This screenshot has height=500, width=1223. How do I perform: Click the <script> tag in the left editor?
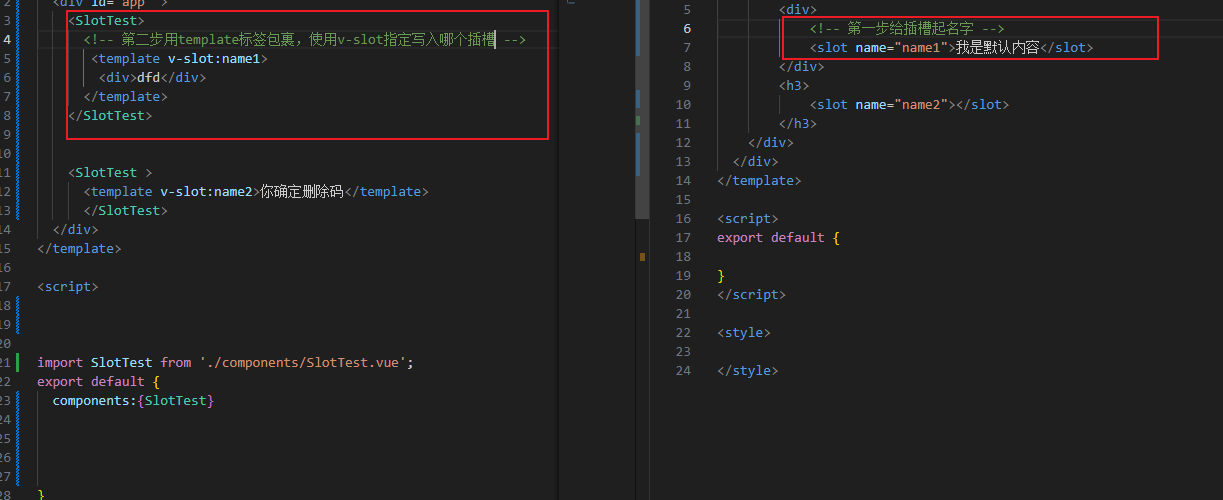[68, 286]
